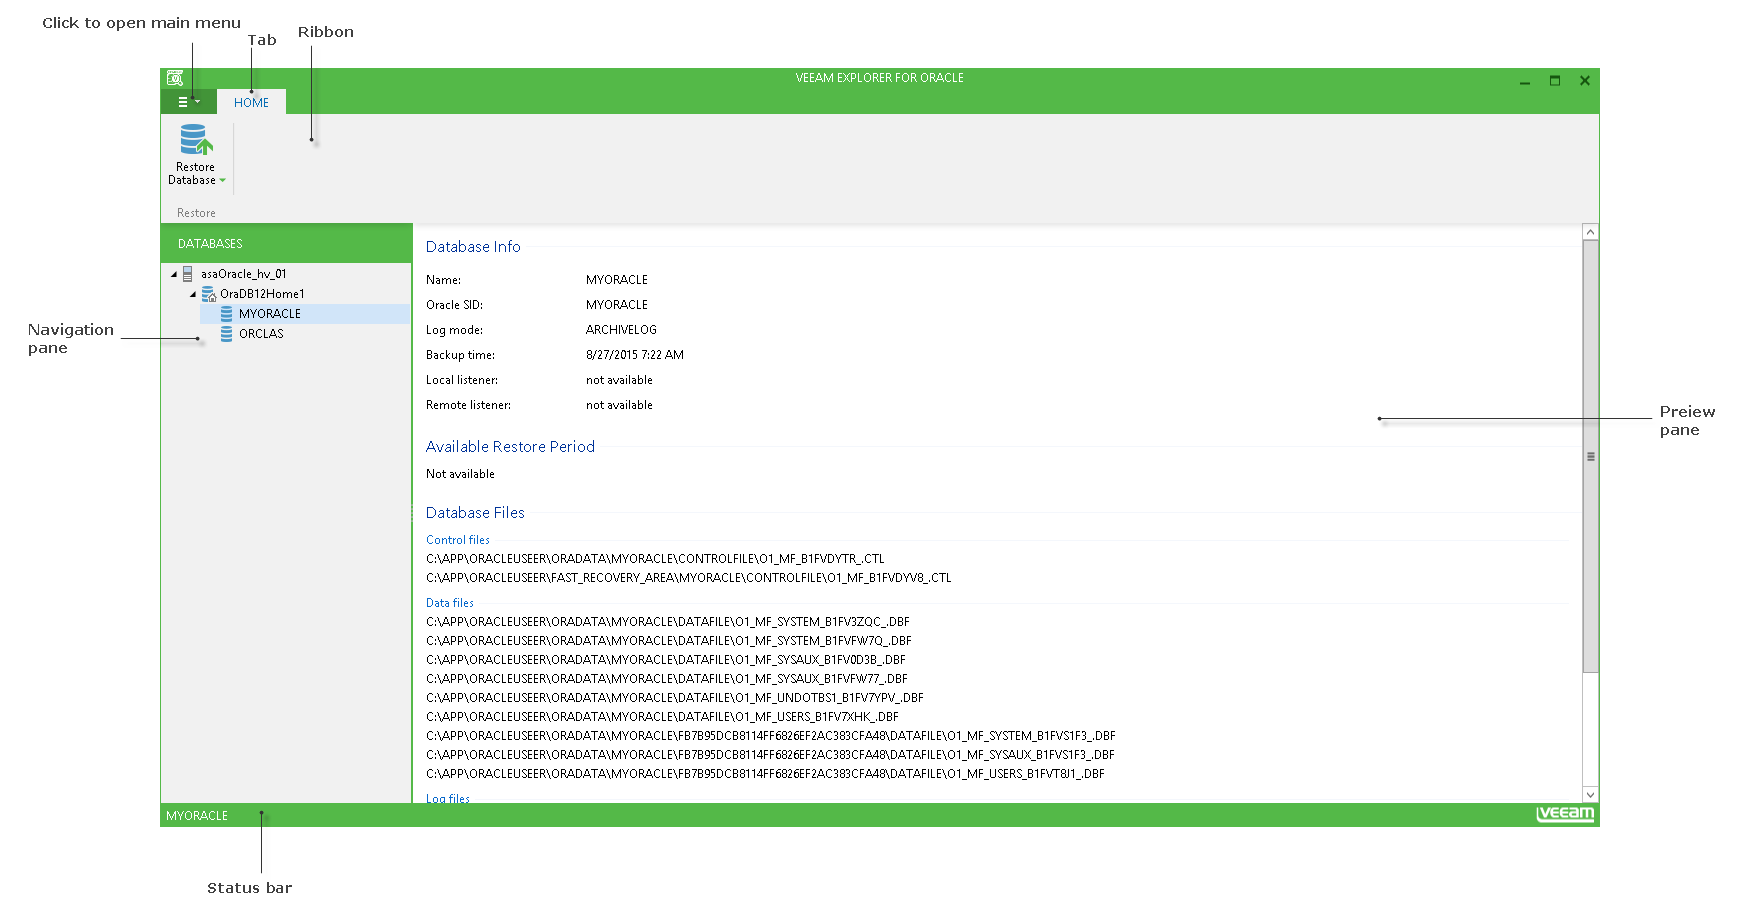This screenshot has width=1761, height=910.
Task: Click the data file O1_MF_SYSAUX_B1FVS1F3_.DBF
Action: coord(770,755)
